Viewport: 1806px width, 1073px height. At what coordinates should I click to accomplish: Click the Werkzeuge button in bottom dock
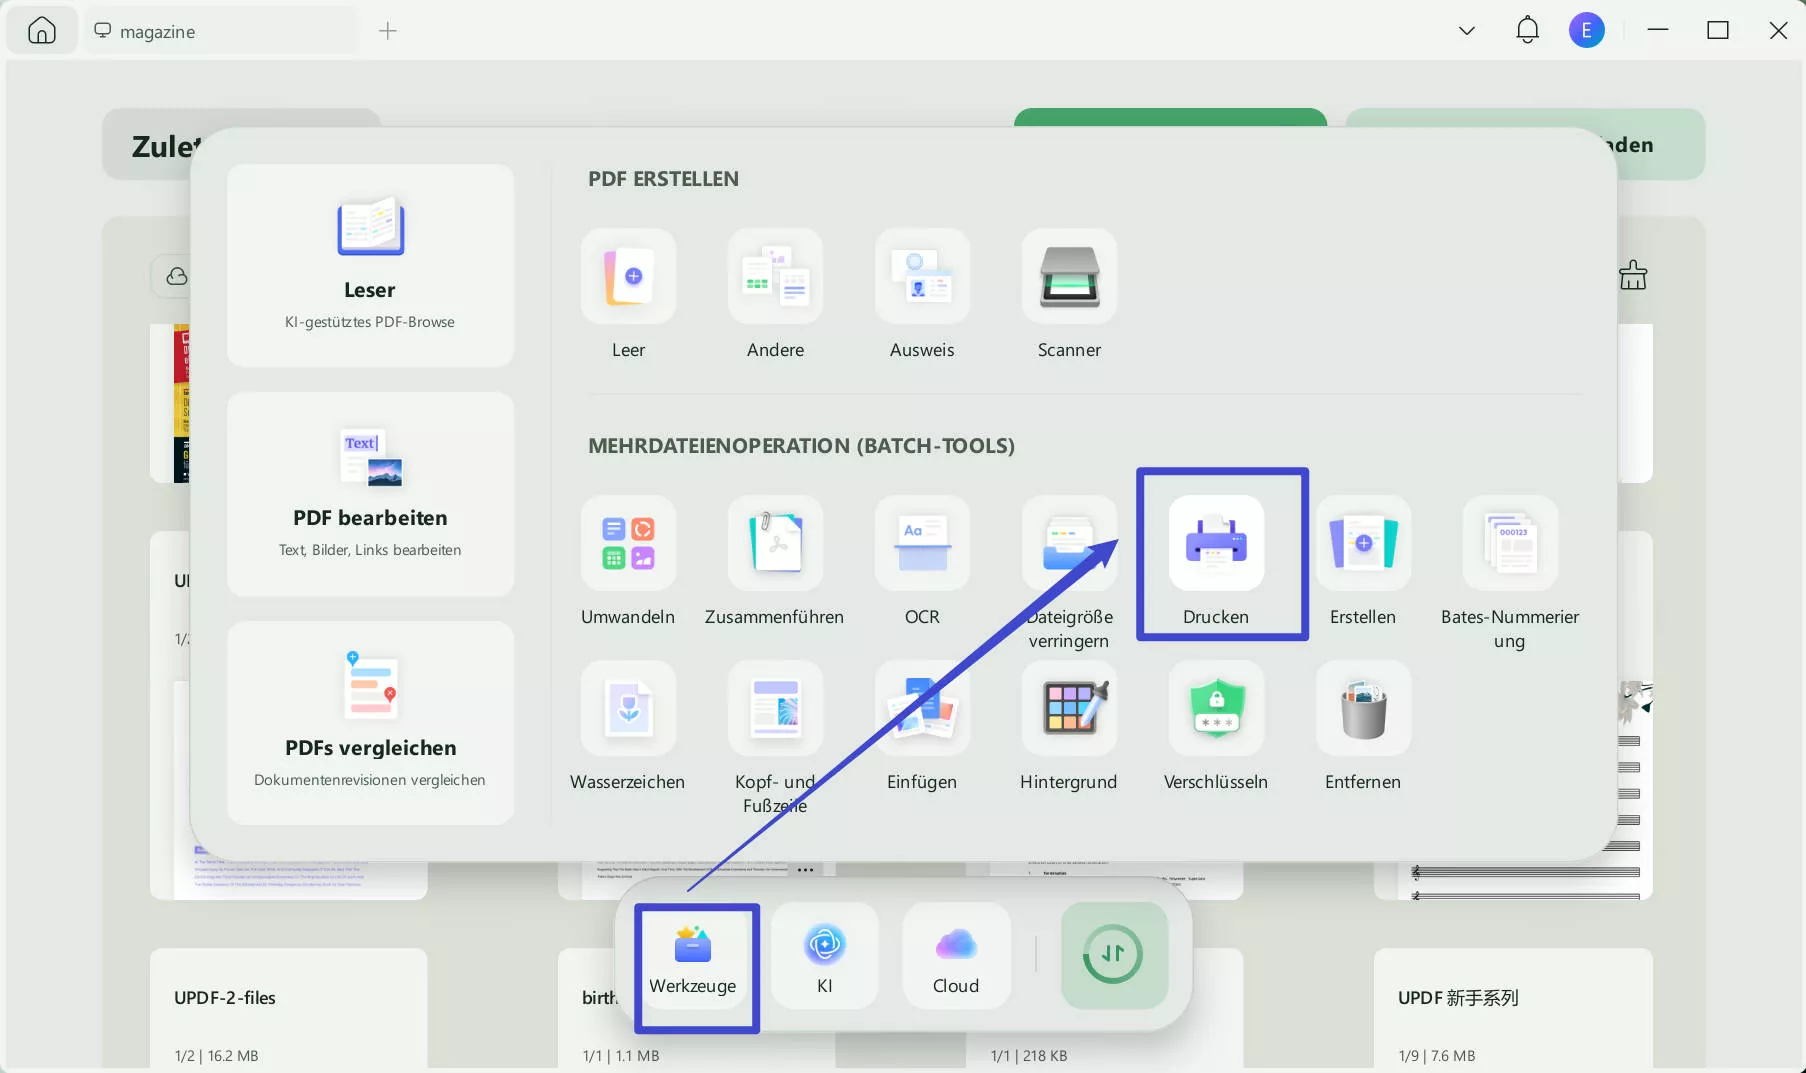pos(693,957)
